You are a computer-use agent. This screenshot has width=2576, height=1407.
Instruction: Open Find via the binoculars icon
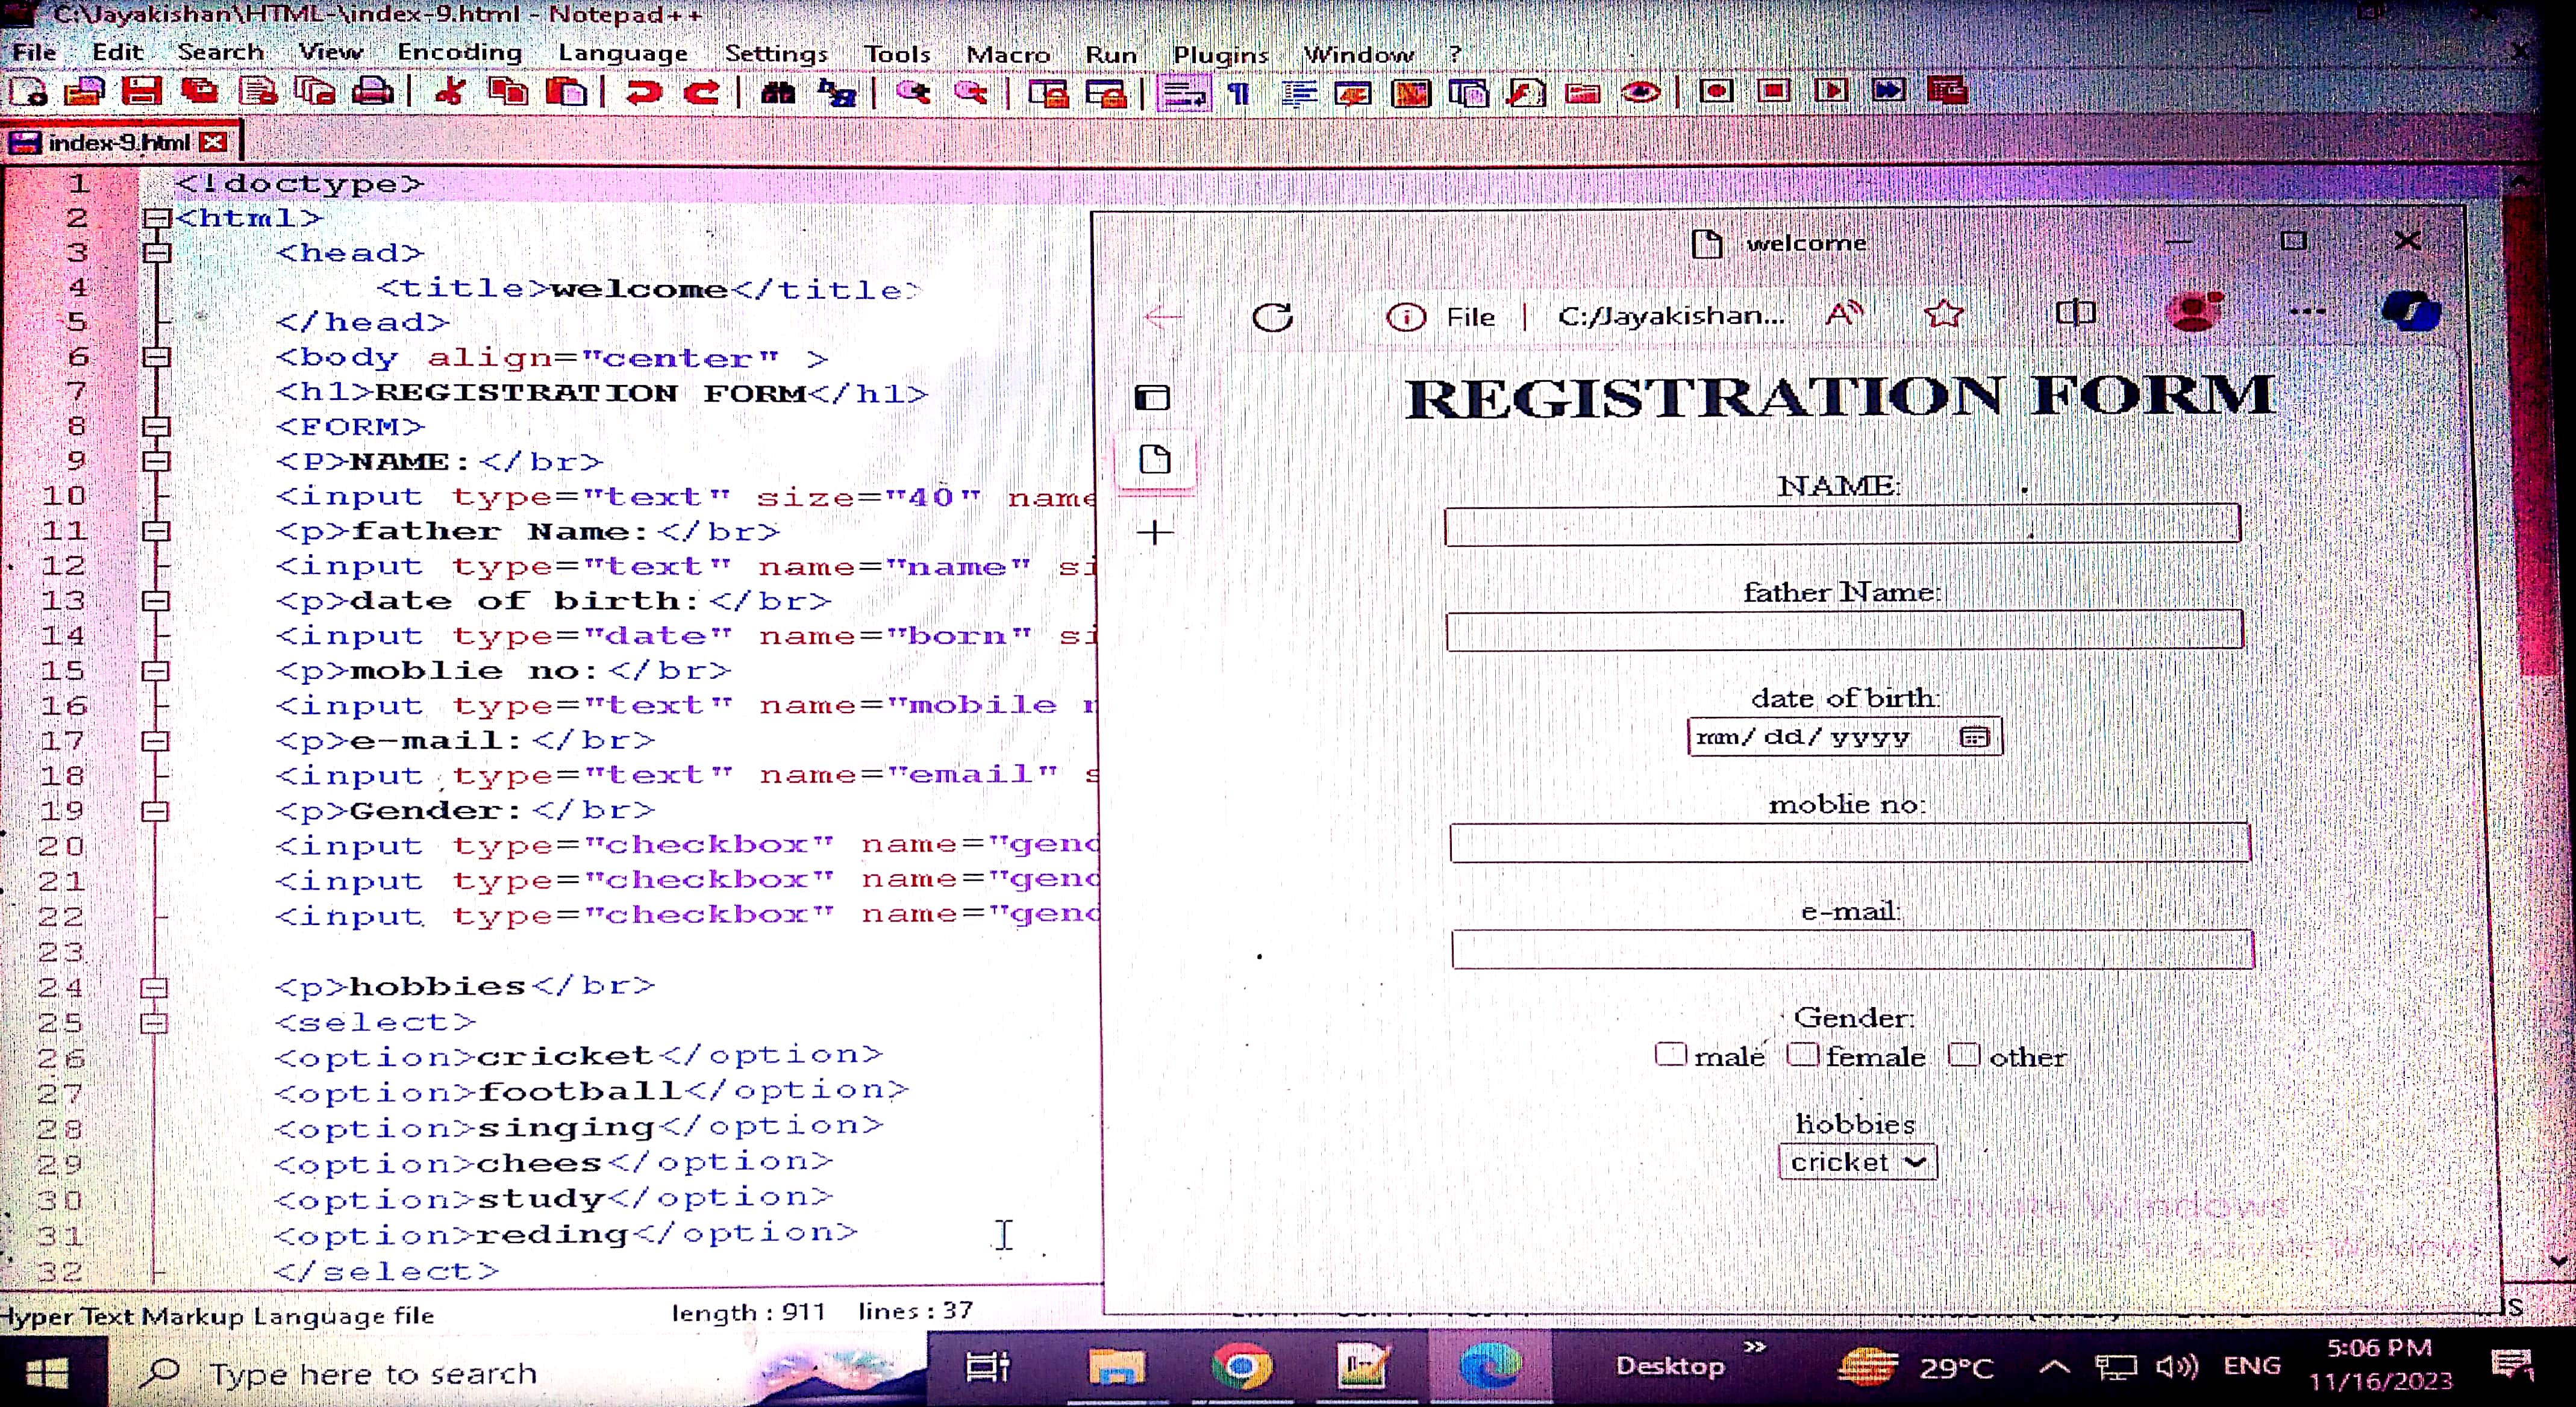778,93
